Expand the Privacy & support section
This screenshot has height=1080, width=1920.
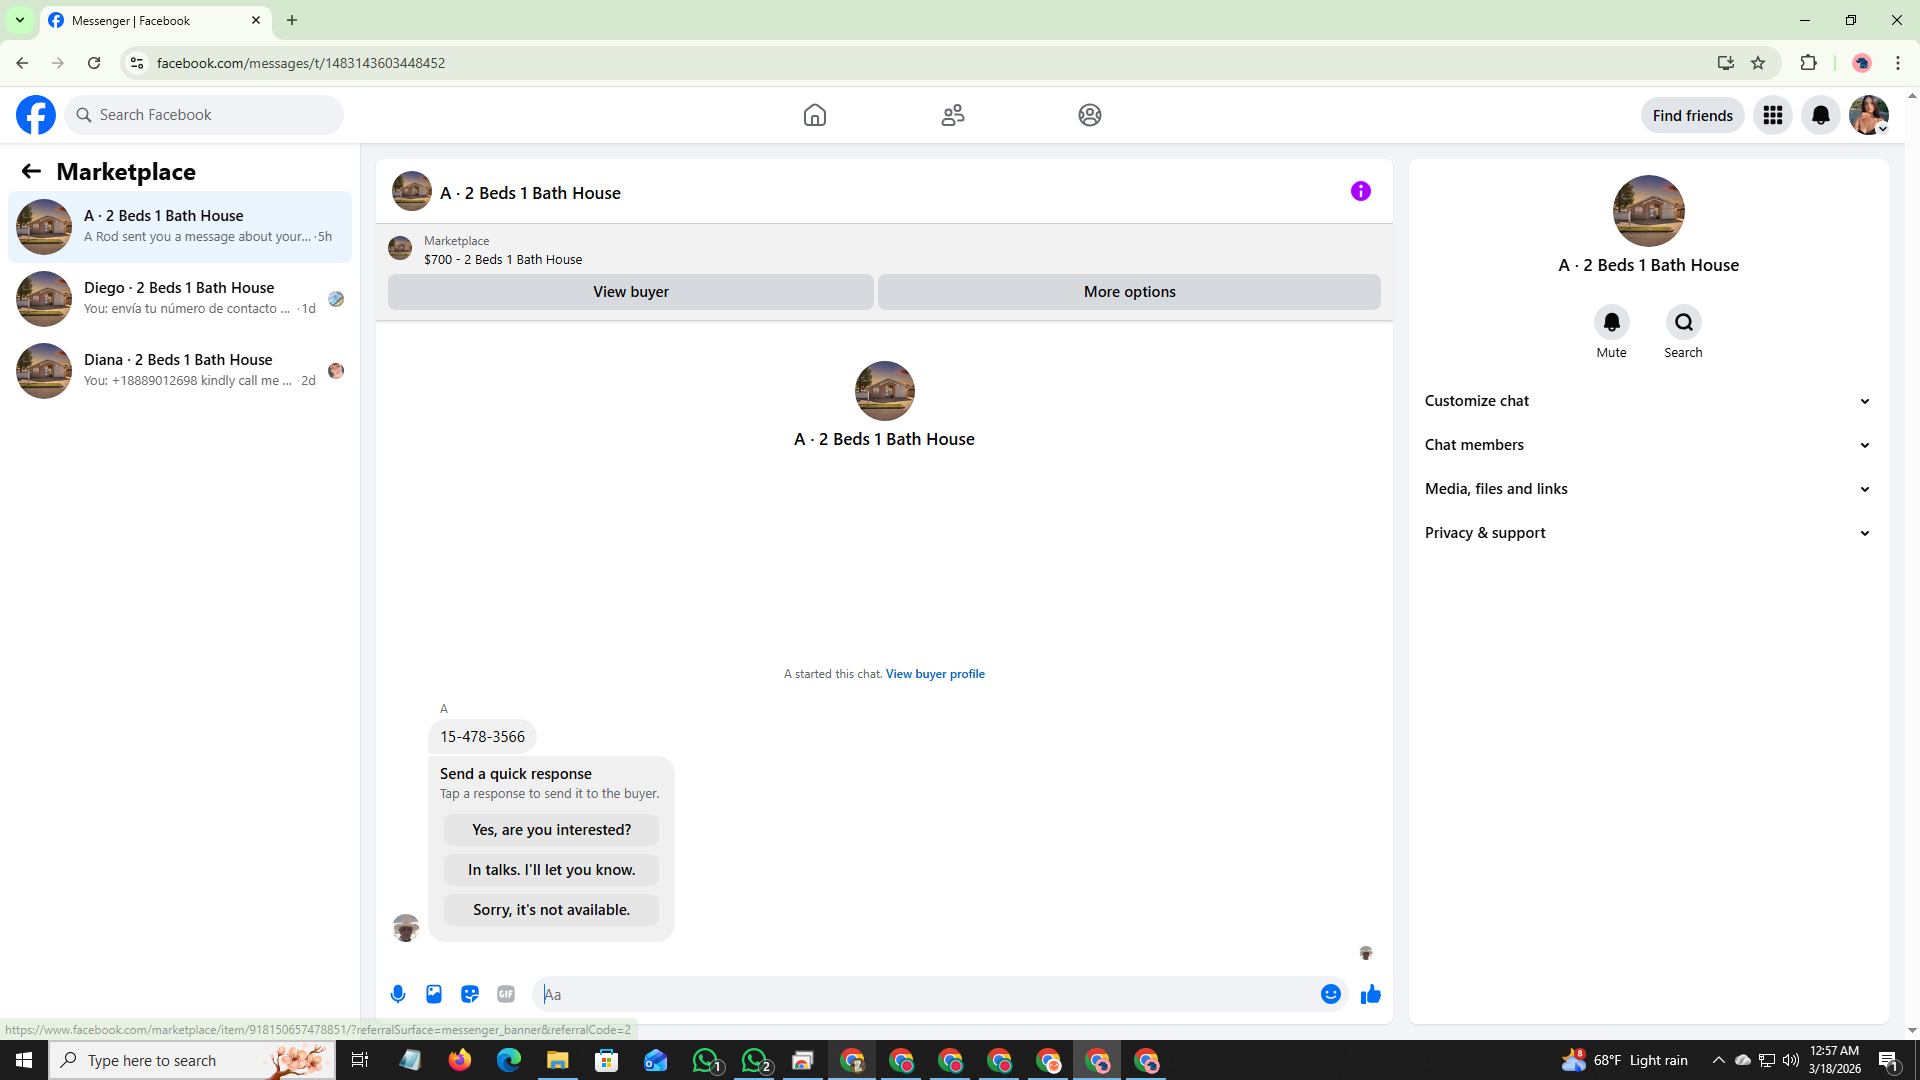(1648, 533)
